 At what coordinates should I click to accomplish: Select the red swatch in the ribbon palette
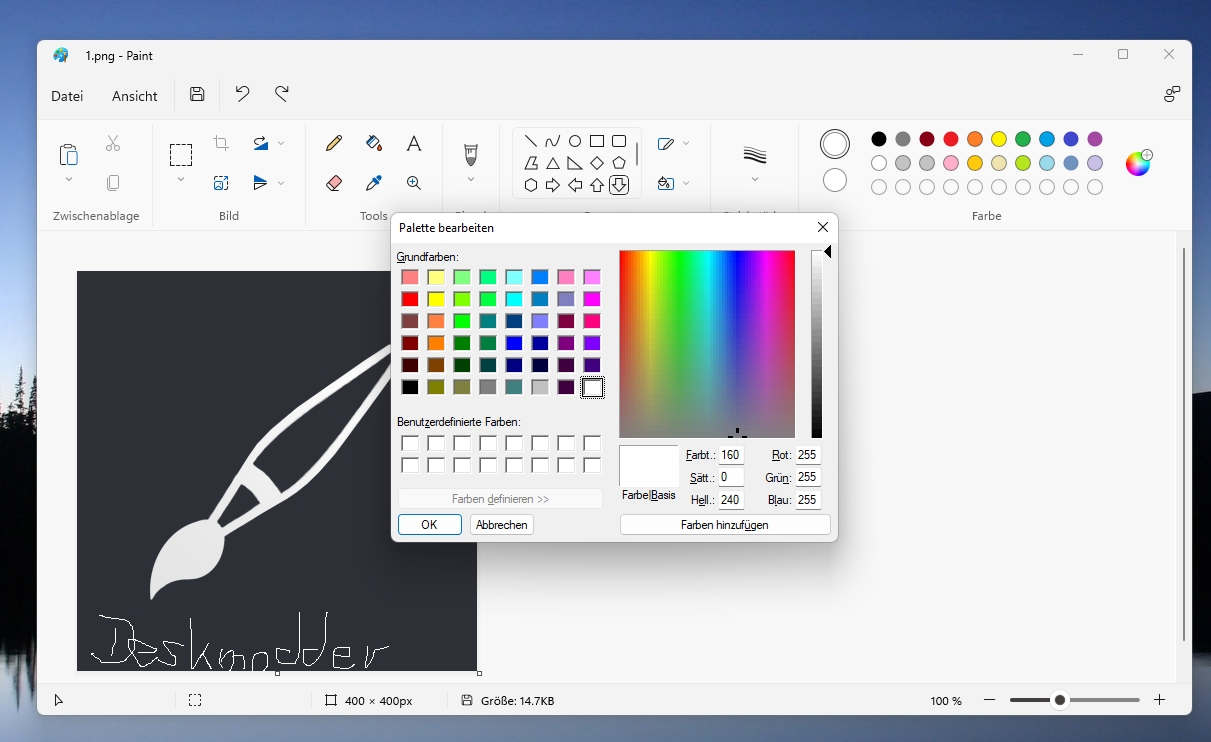951,139
